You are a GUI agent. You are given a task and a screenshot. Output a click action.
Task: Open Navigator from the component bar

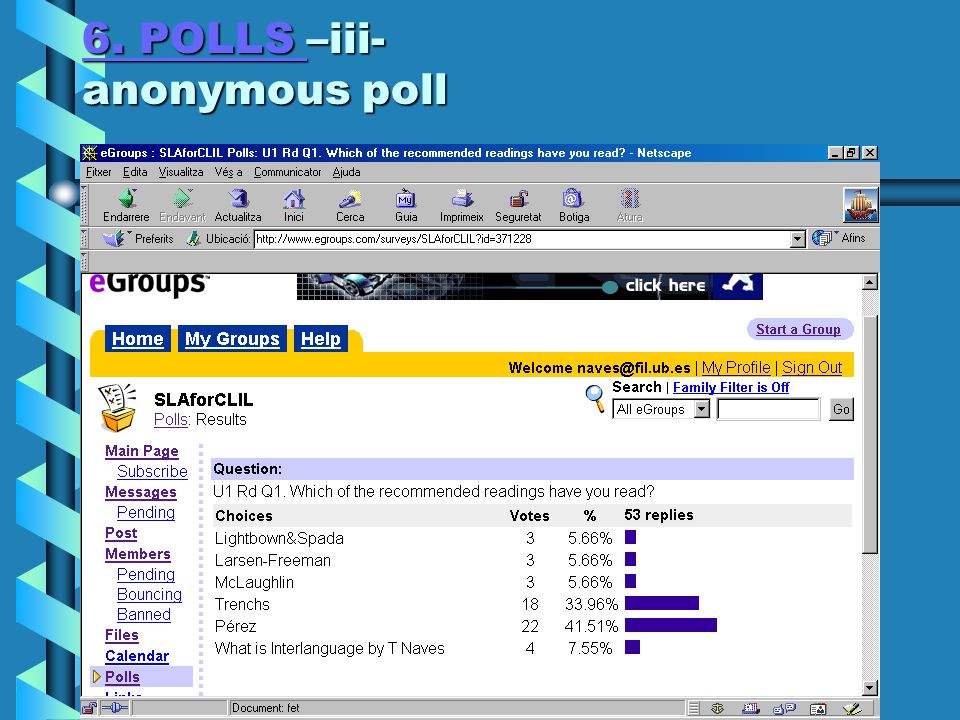coord(718,709)
